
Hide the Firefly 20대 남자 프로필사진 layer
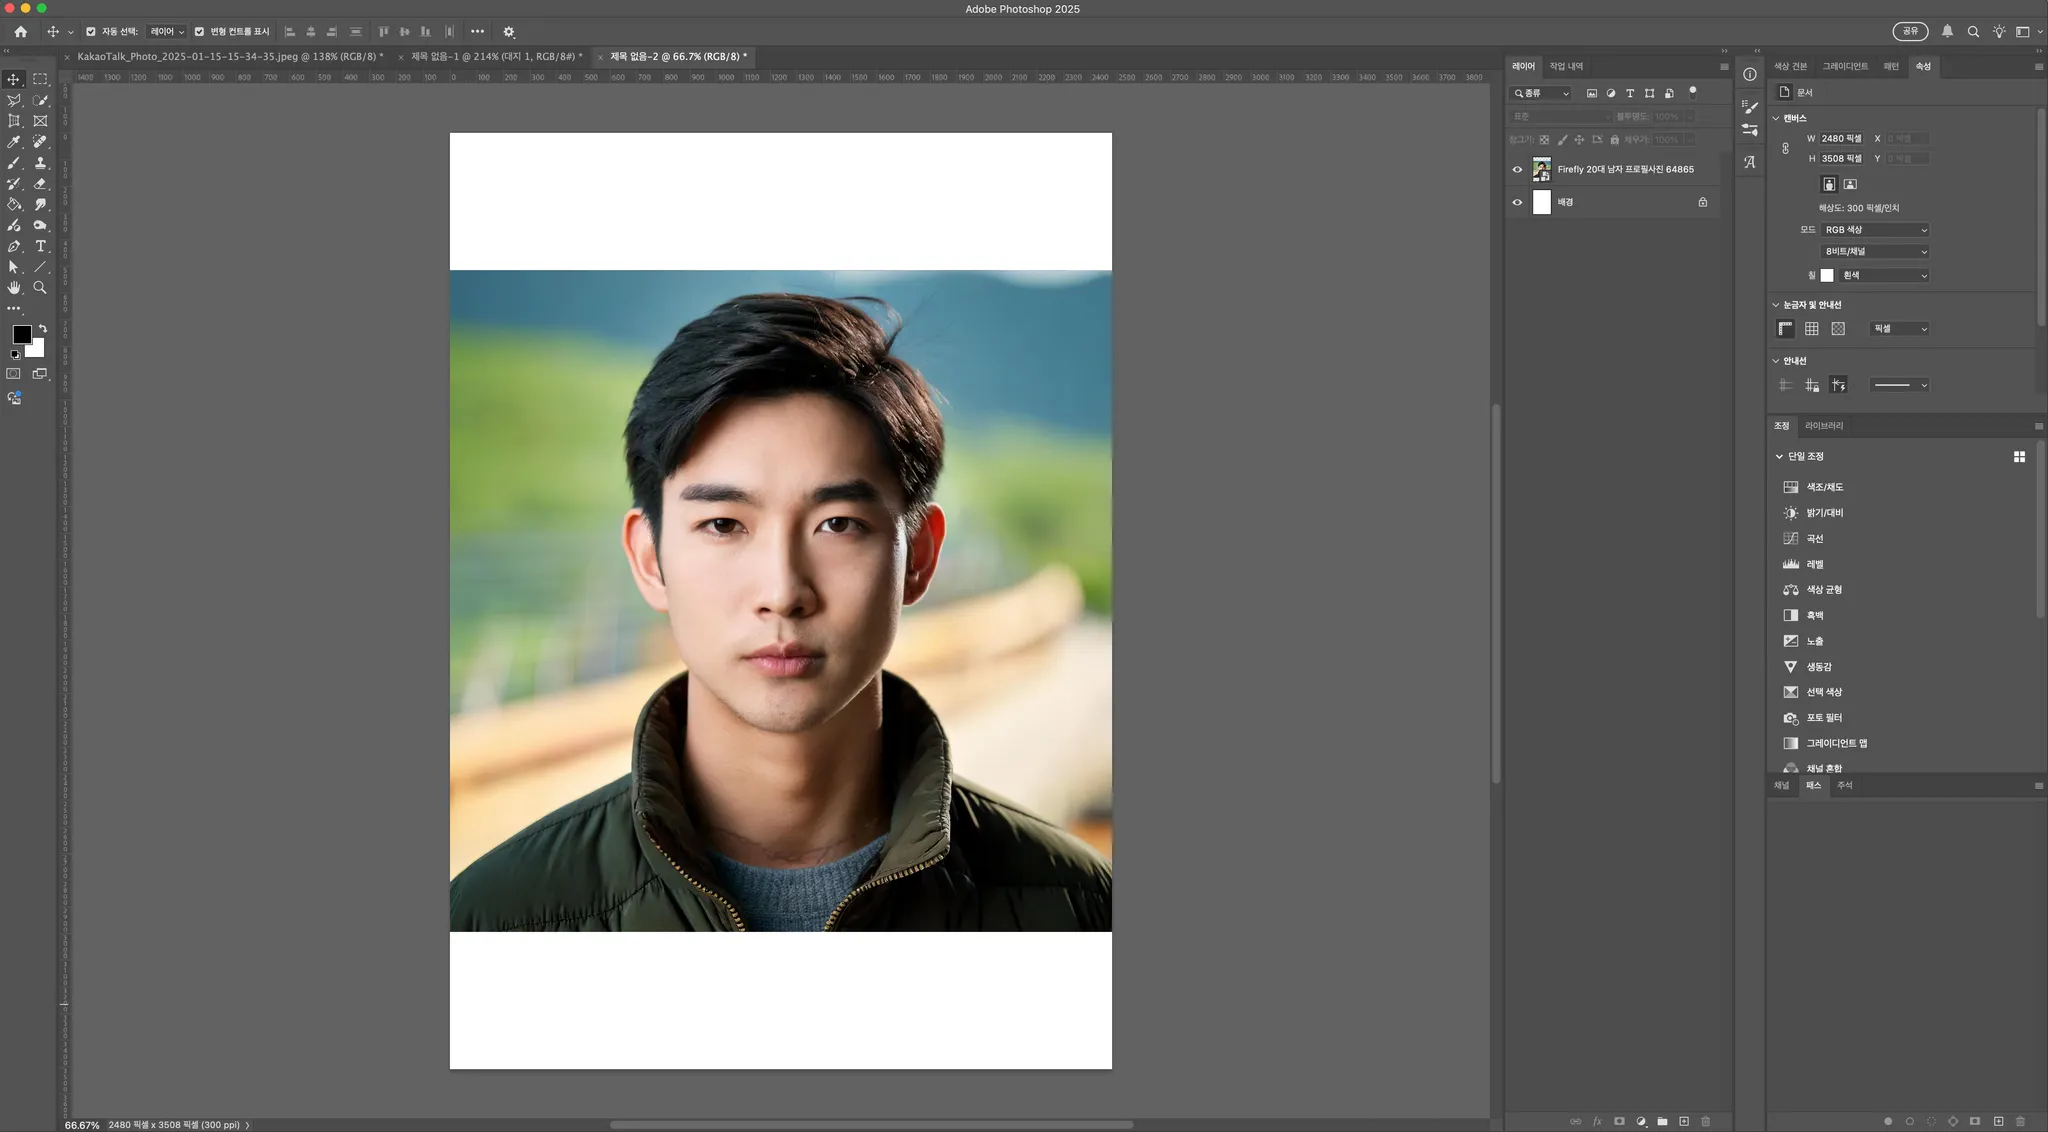click(x=1517, y=170)
